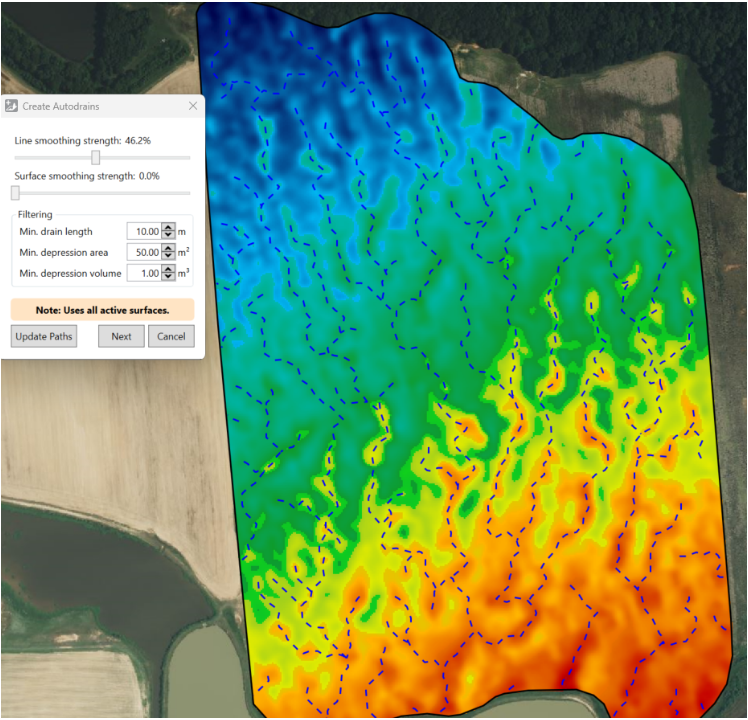
Task: Focus the Min. drain length field
Action: [x=144, y=231]
